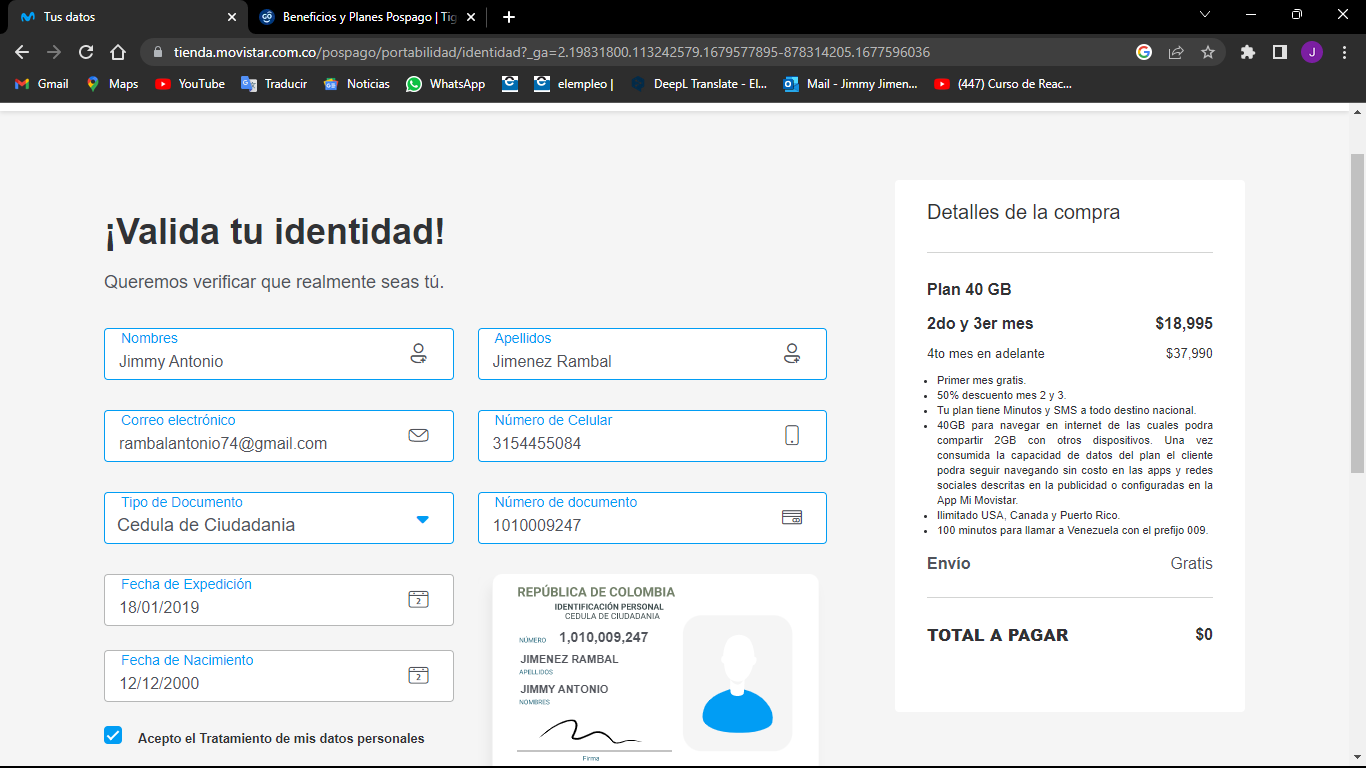The height and width of the screenshot is (768, 1366).
Task: Click ID card icon in Número de documento
Action: pos(791,517)
